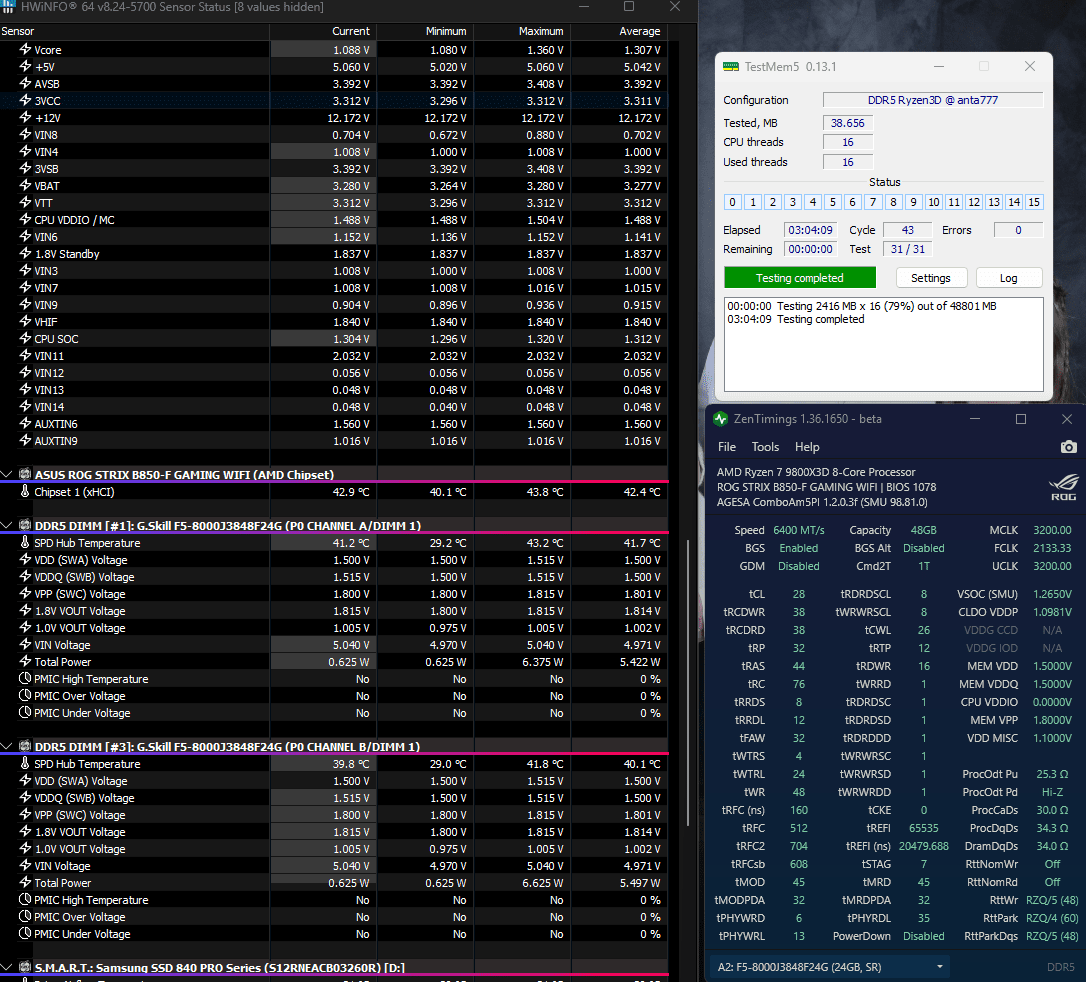This screenshot has height=982, width=1086.
Task: Click the GDM Disabled value in ZenTimings
Action: (x=799, y=566)
